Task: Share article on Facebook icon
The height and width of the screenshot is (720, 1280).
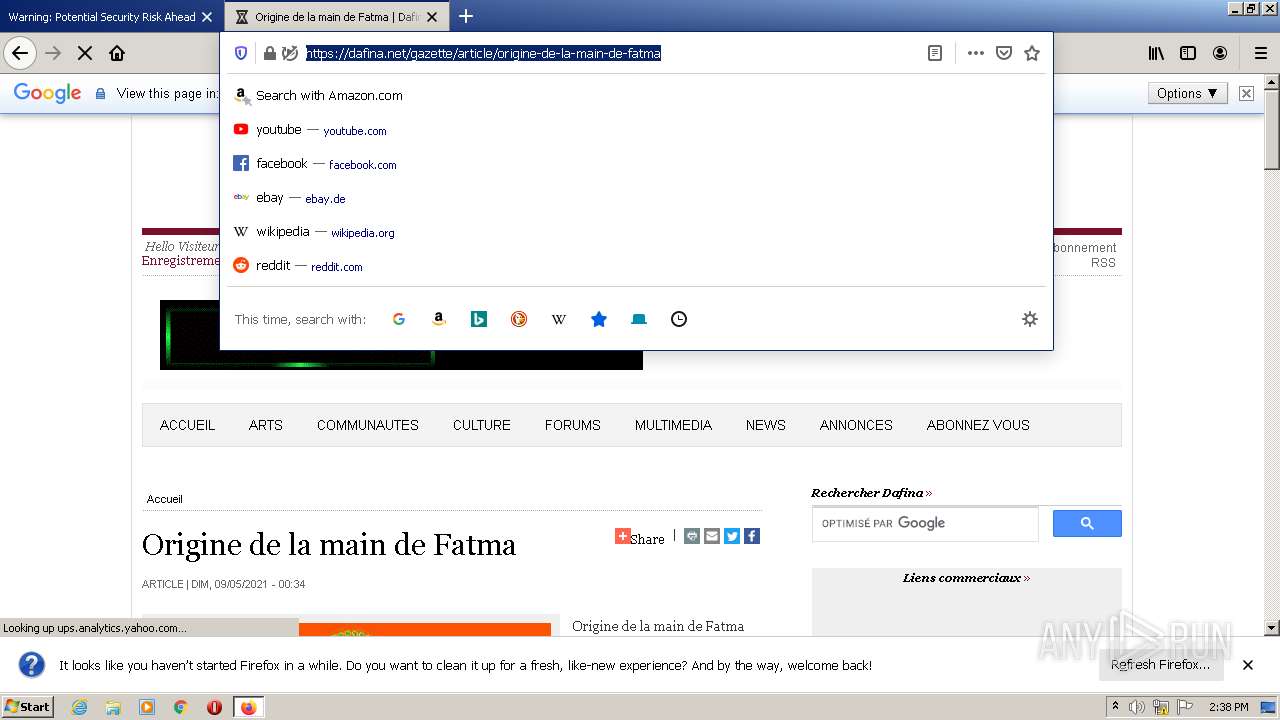Action: click(x=752, y=536)
